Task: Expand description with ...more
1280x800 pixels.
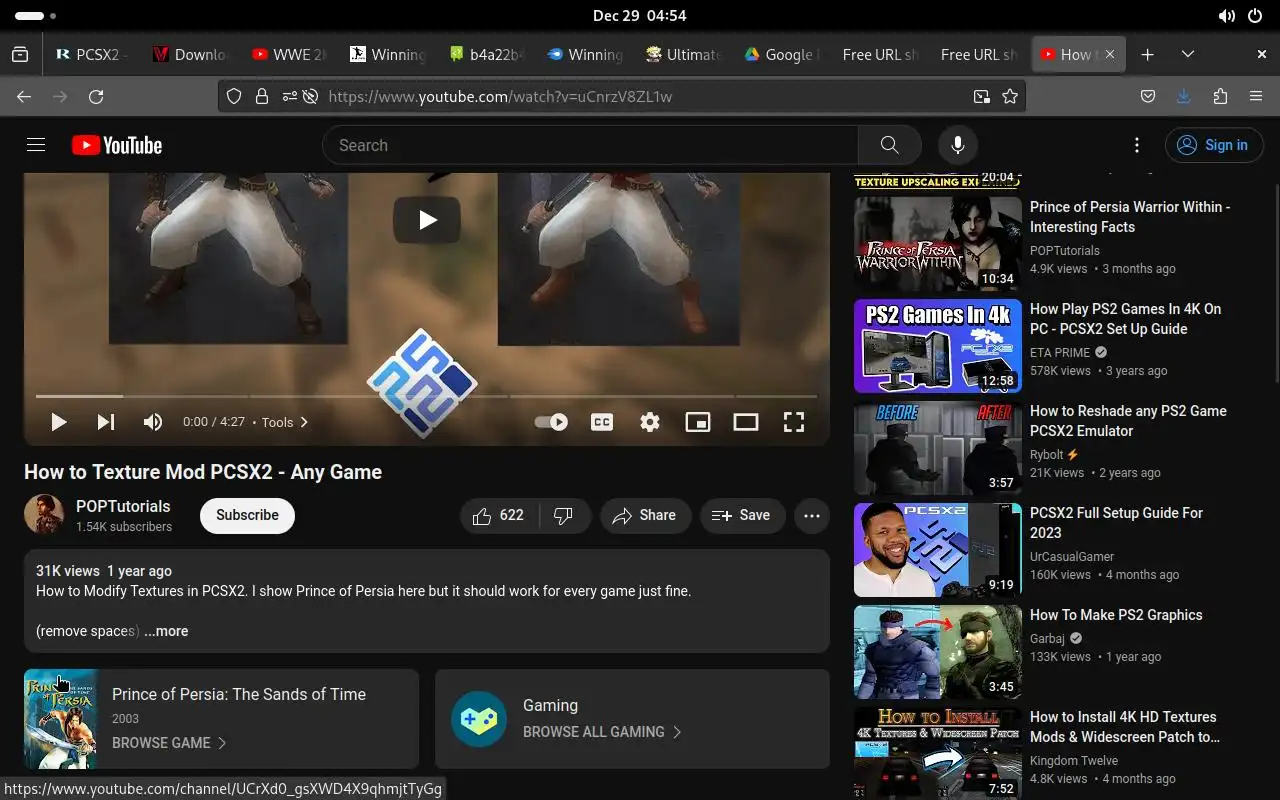Action: pyautogui.click(x=166, y=631)
